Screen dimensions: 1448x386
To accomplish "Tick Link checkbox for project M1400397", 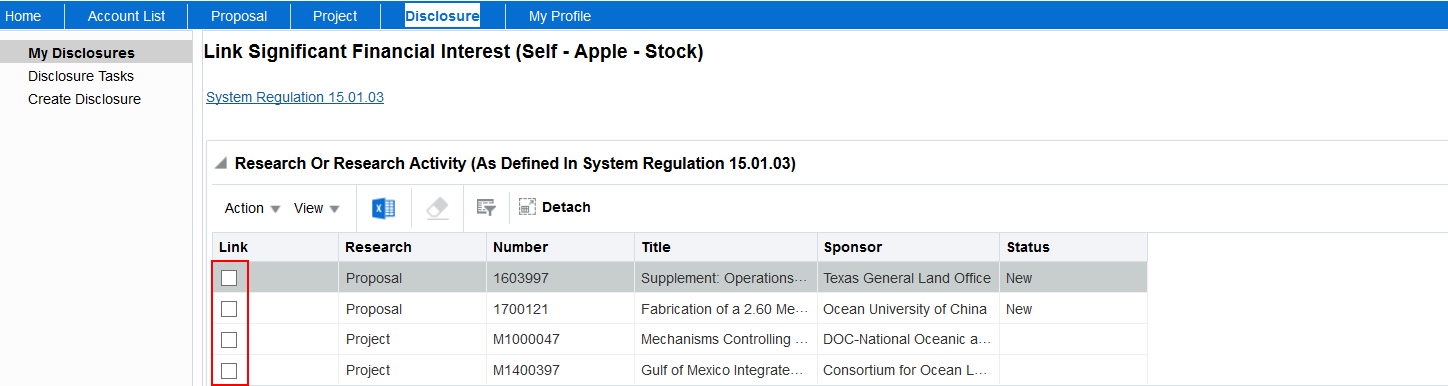I will [229, 370].
